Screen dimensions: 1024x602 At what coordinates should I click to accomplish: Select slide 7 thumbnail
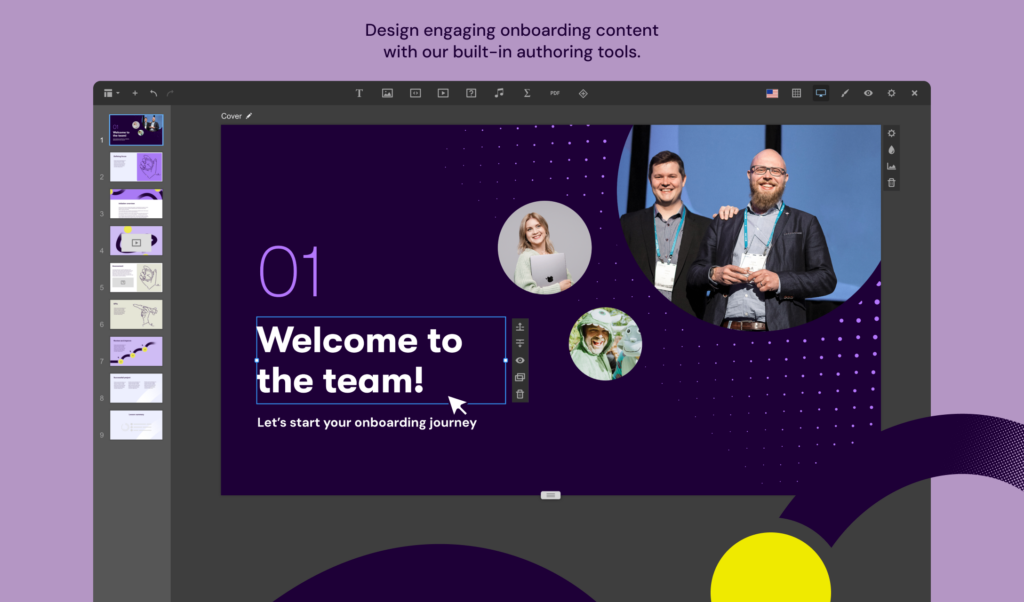point(136,351)
